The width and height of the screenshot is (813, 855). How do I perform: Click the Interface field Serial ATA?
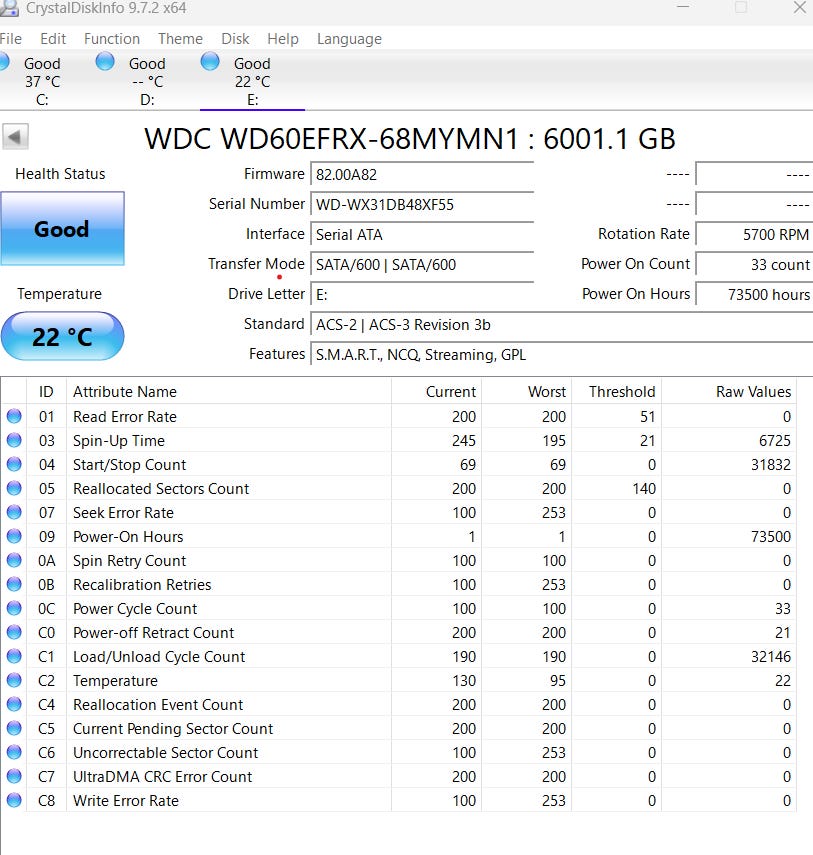[x=422, y=235]
